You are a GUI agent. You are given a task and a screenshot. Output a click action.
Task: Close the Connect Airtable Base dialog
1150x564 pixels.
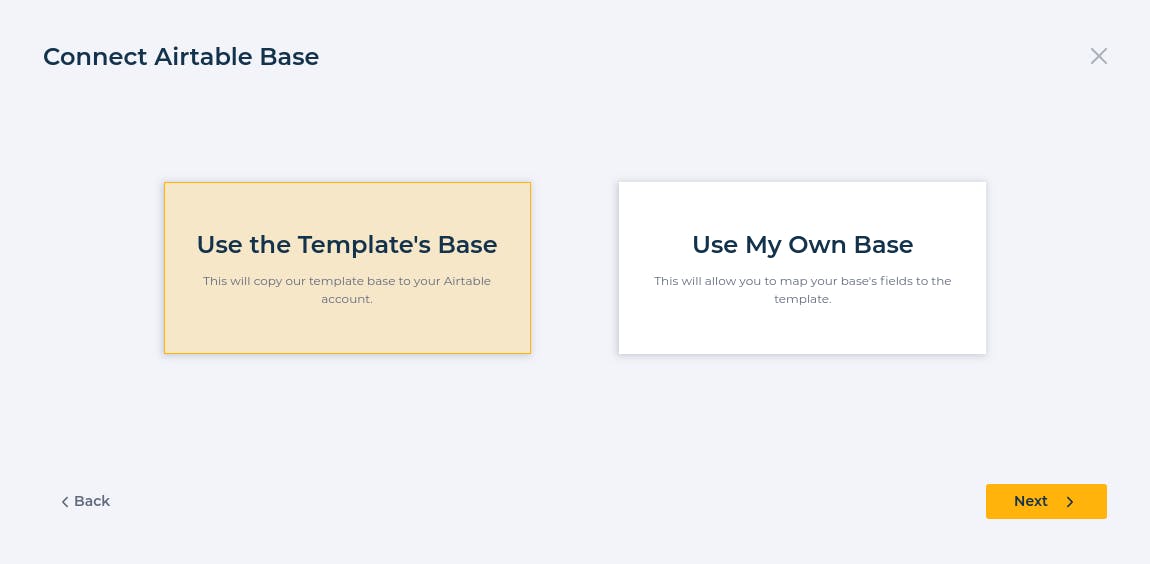[1098, 56]
